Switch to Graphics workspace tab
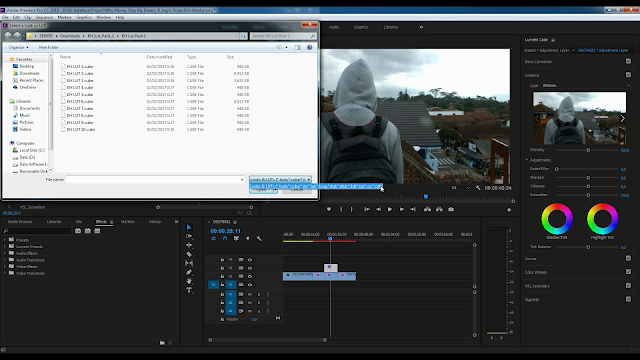 361,27
